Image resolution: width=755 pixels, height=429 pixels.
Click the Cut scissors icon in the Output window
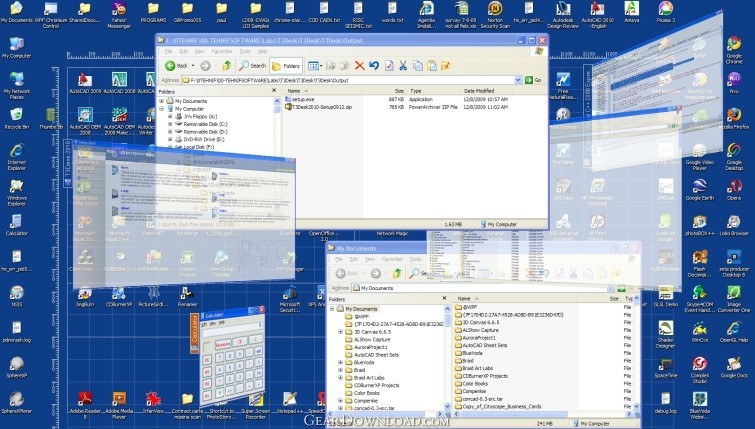point(403,65)
